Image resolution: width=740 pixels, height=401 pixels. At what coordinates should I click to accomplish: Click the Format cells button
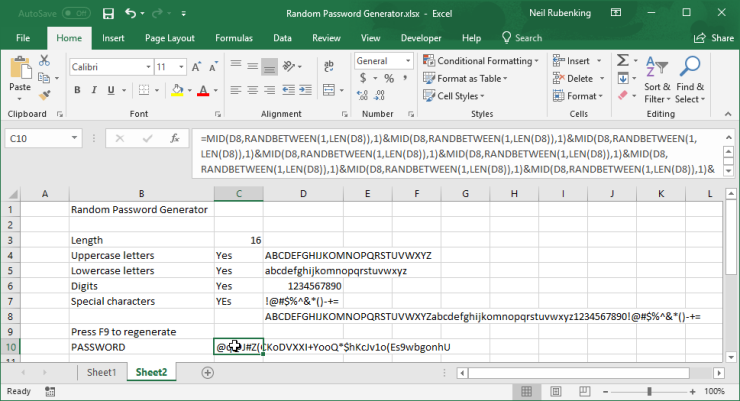(578, 96)
